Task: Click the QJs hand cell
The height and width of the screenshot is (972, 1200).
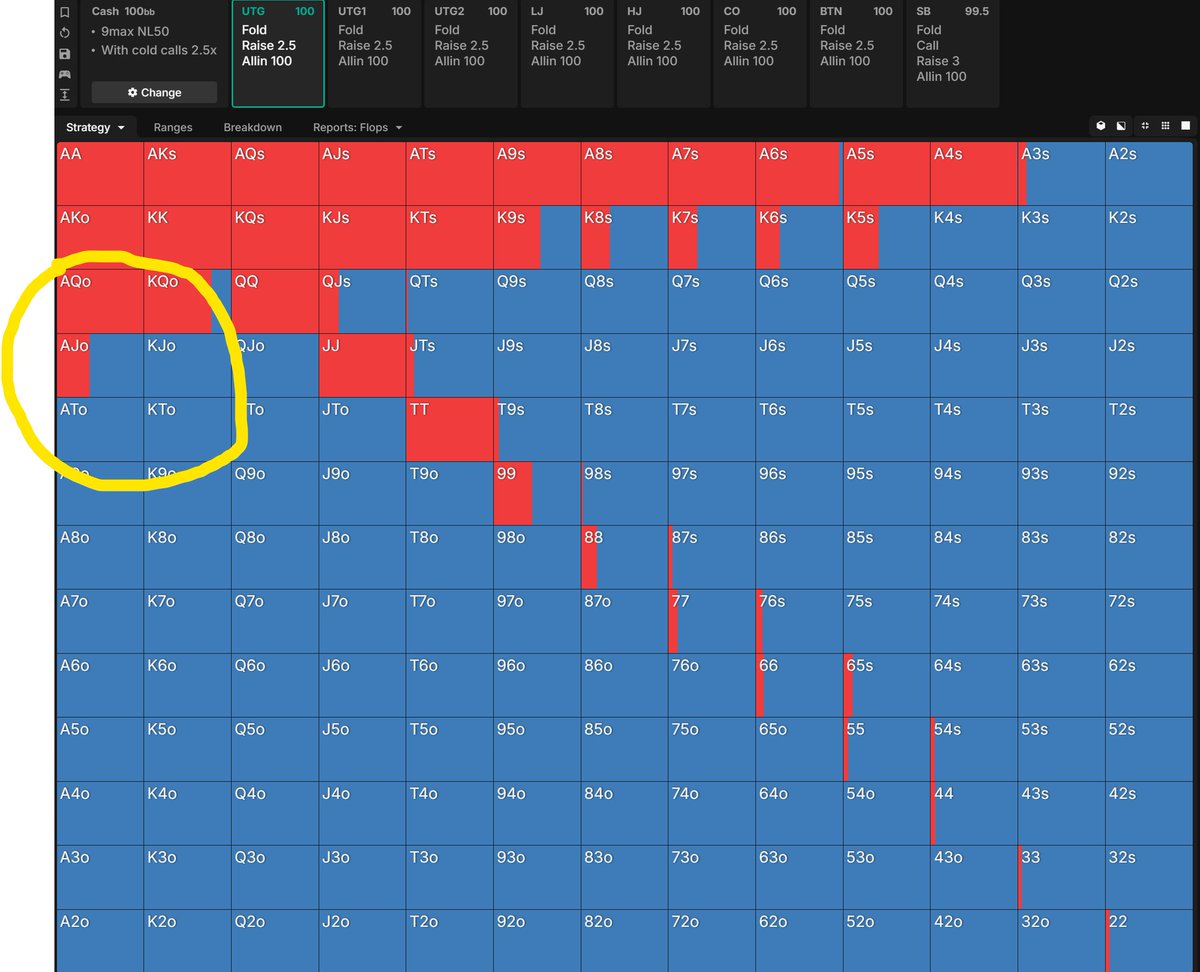Action: [x=362, y=302]
